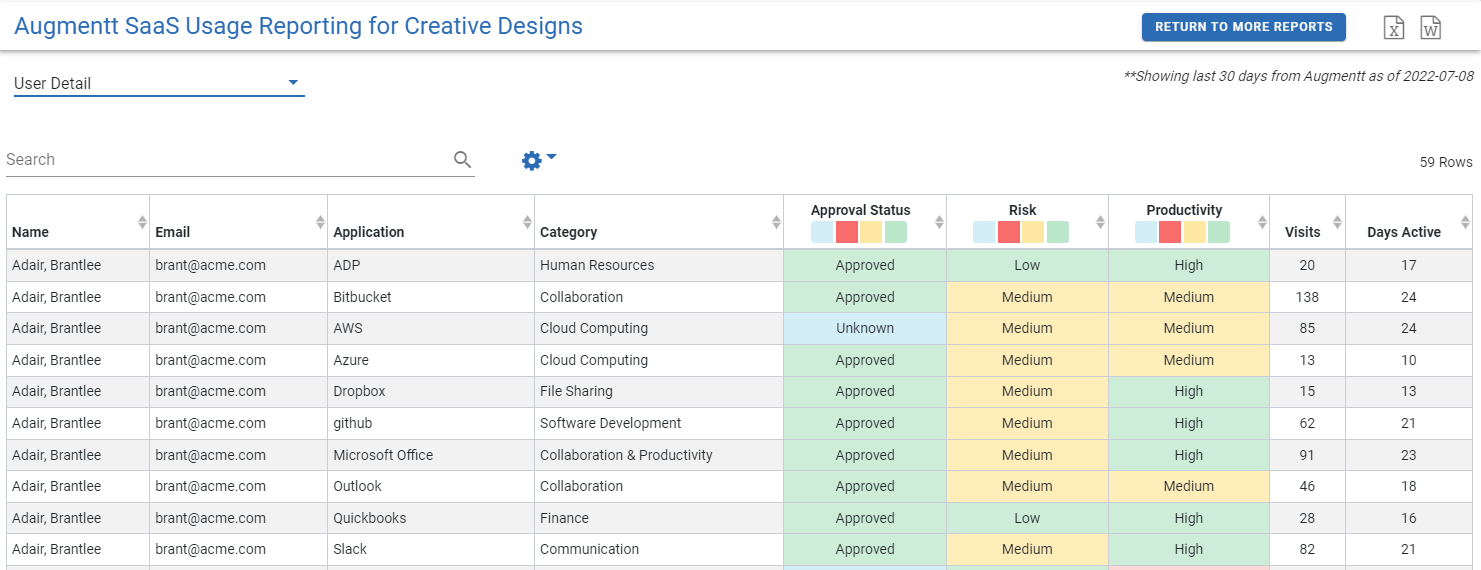The width and height of the screenshot is (1481, 570).
Task: Expand the dropdown arrow beside the gear
Action: pos(551,157)
